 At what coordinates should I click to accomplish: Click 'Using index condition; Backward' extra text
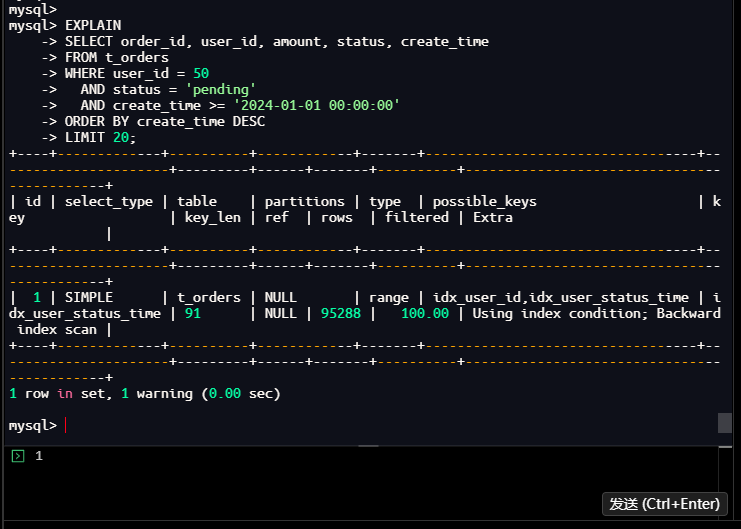point(596,313)
